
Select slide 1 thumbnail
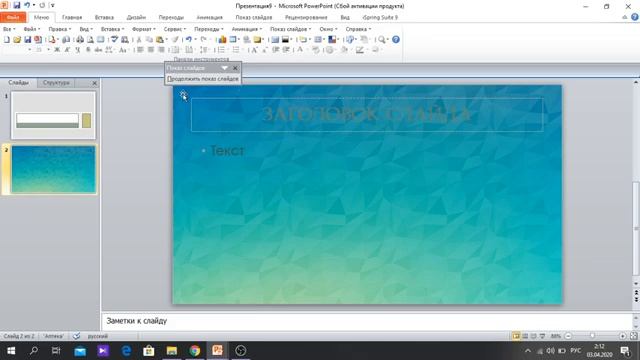(x=53, y=115)
